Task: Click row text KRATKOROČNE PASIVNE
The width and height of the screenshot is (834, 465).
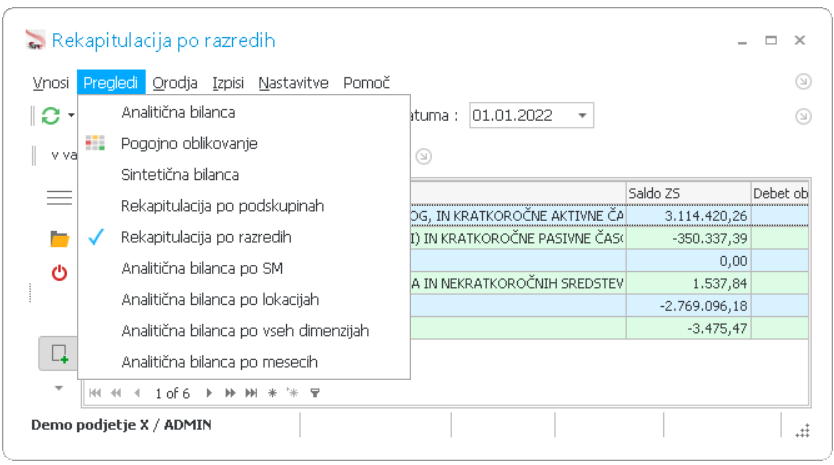Action: pos(516,238)
